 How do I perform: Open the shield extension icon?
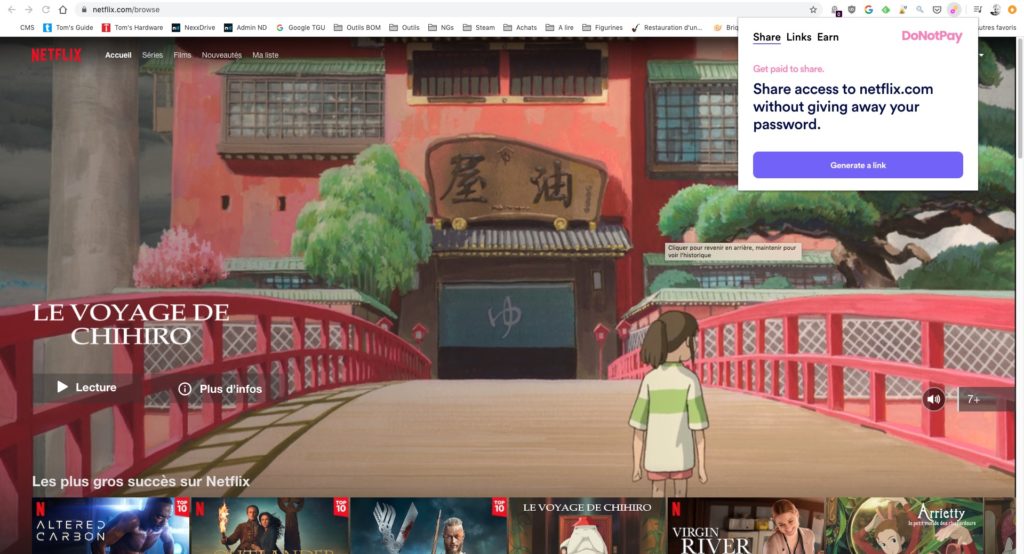point(852,10)
